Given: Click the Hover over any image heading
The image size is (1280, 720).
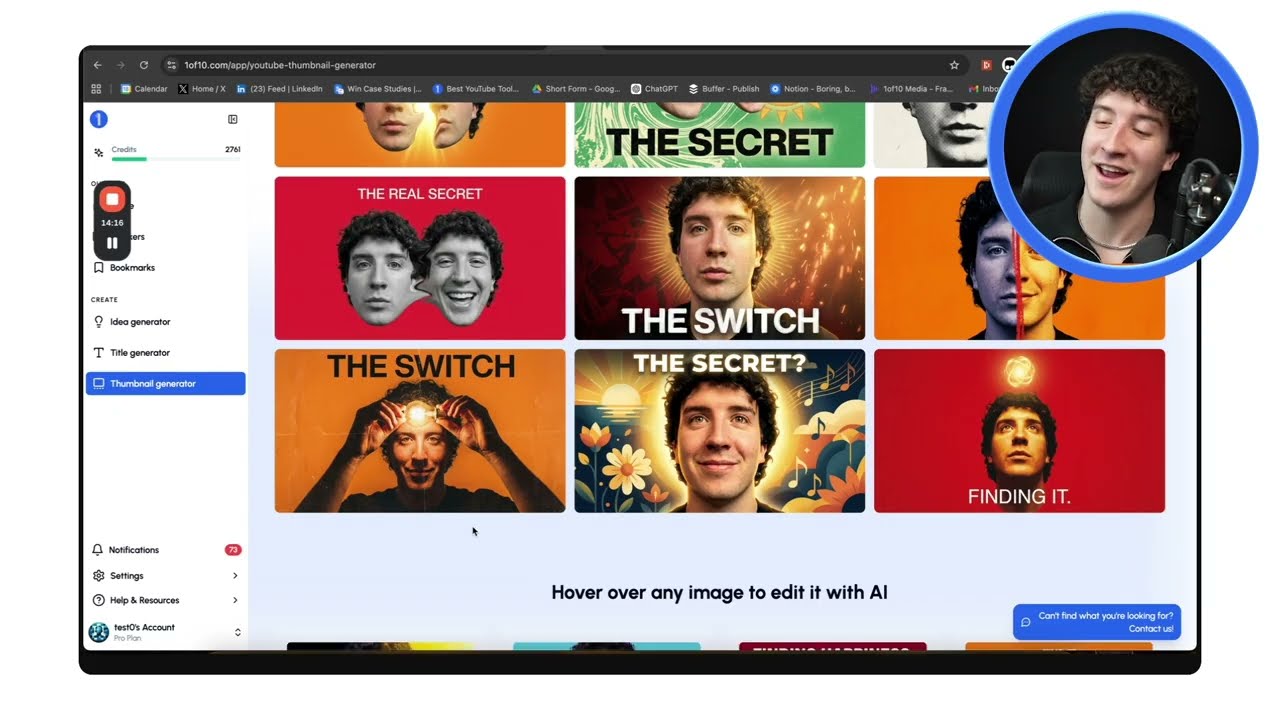Looking at the screenshot, I should [x=719, y=592].
